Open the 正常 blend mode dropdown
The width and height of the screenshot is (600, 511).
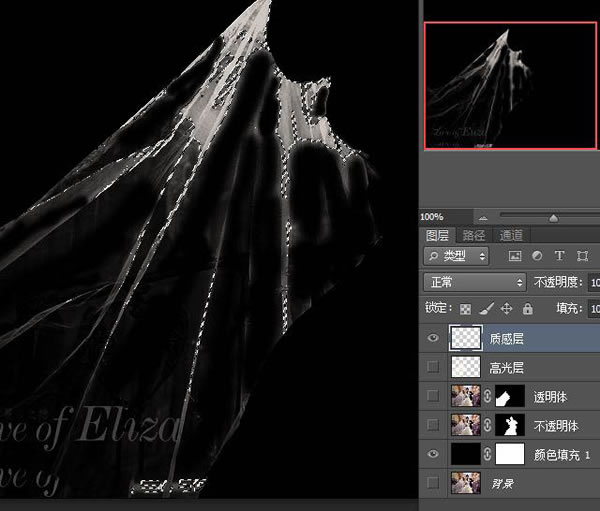(x=474, y=282)
